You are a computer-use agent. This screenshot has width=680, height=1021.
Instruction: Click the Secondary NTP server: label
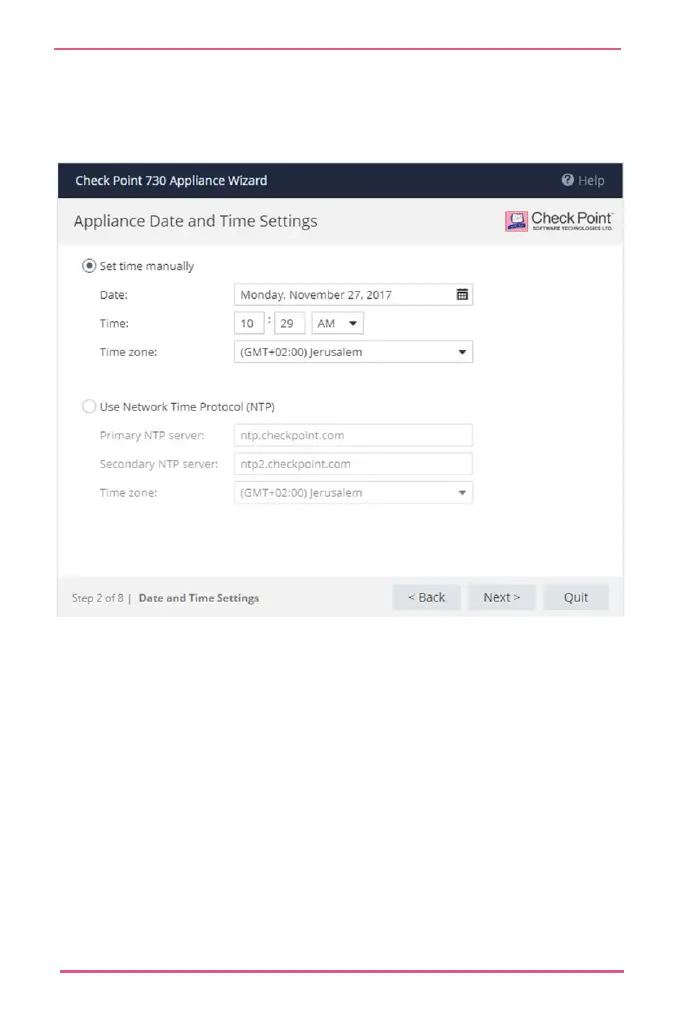(159, 464)
